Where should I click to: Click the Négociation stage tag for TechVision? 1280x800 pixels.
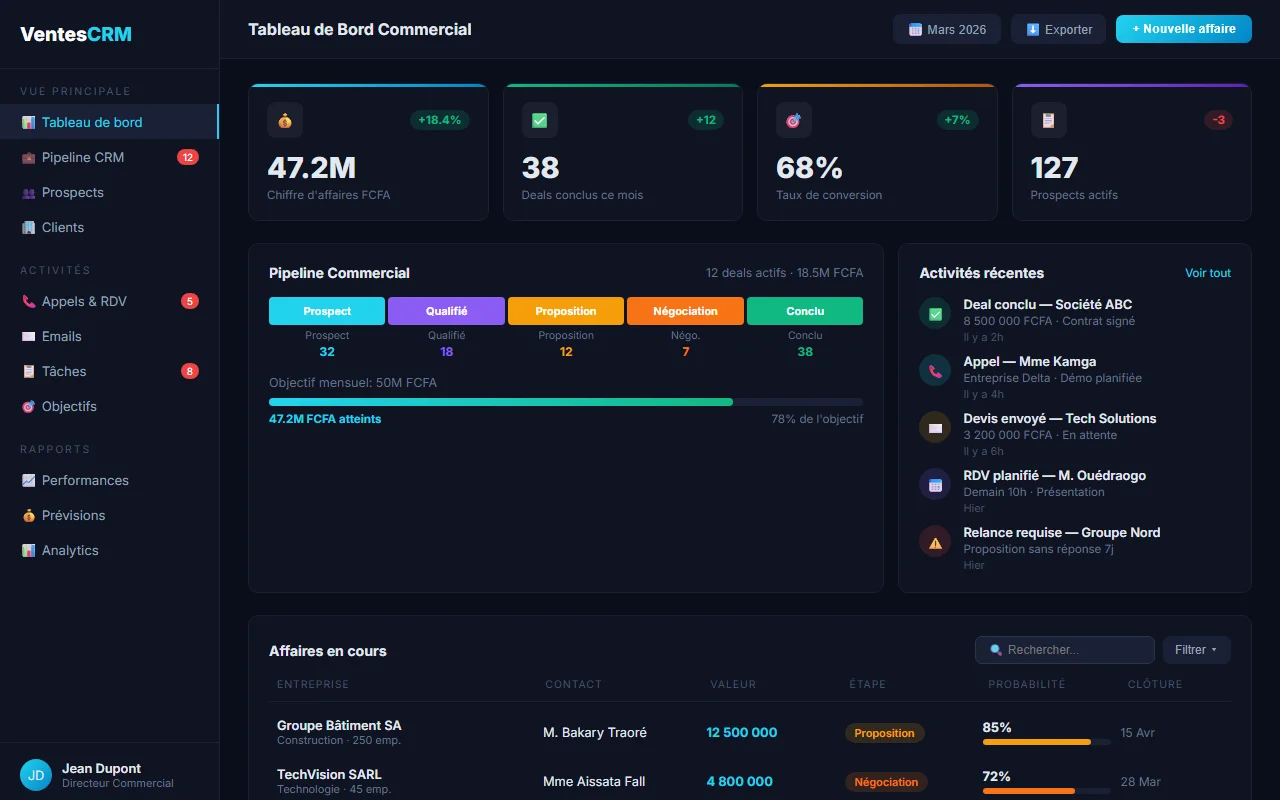click(x=886, y=782)
